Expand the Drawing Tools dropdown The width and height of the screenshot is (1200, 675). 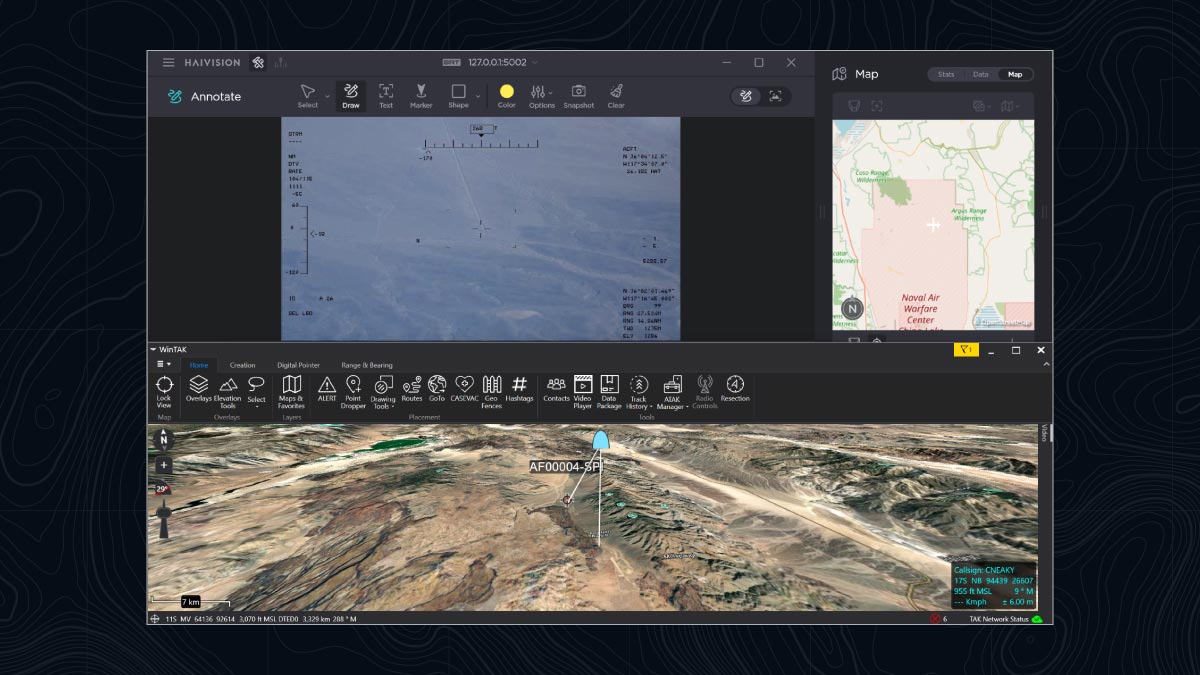383,392
